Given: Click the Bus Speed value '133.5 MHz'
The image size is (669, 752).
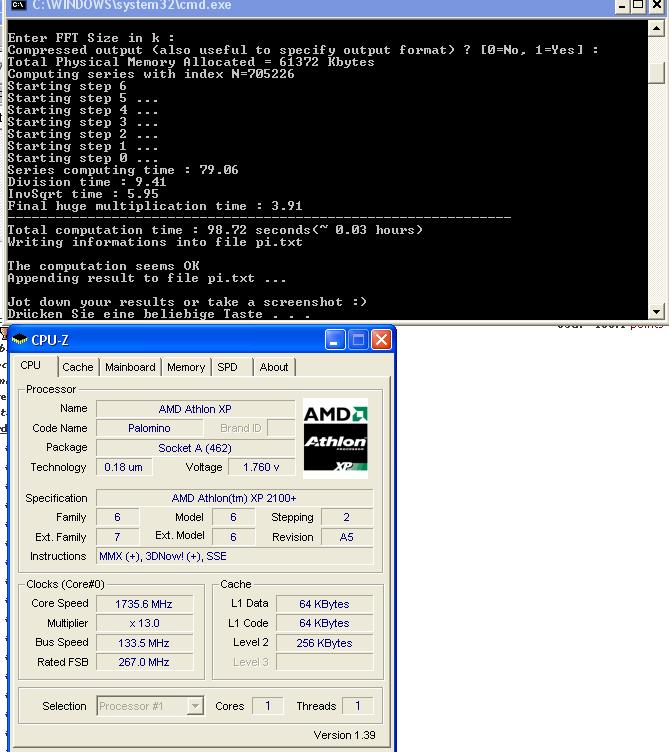Looking at the screenshot, I should click(144, 643).
